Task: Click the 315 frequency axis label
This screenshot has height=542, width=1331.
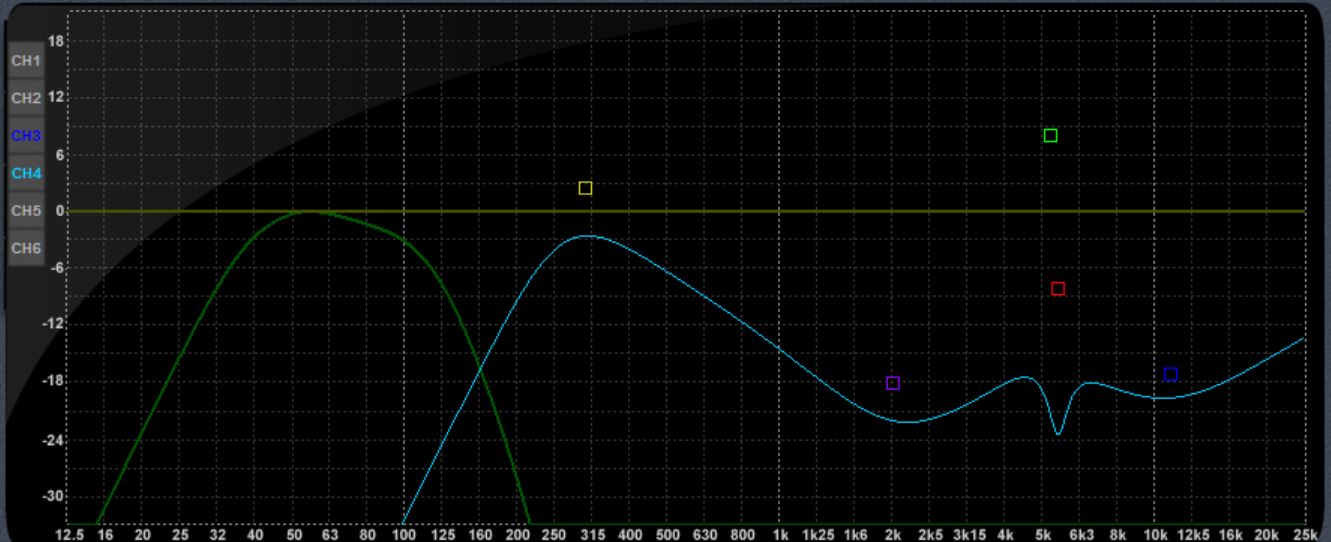Action: point(591,534)
